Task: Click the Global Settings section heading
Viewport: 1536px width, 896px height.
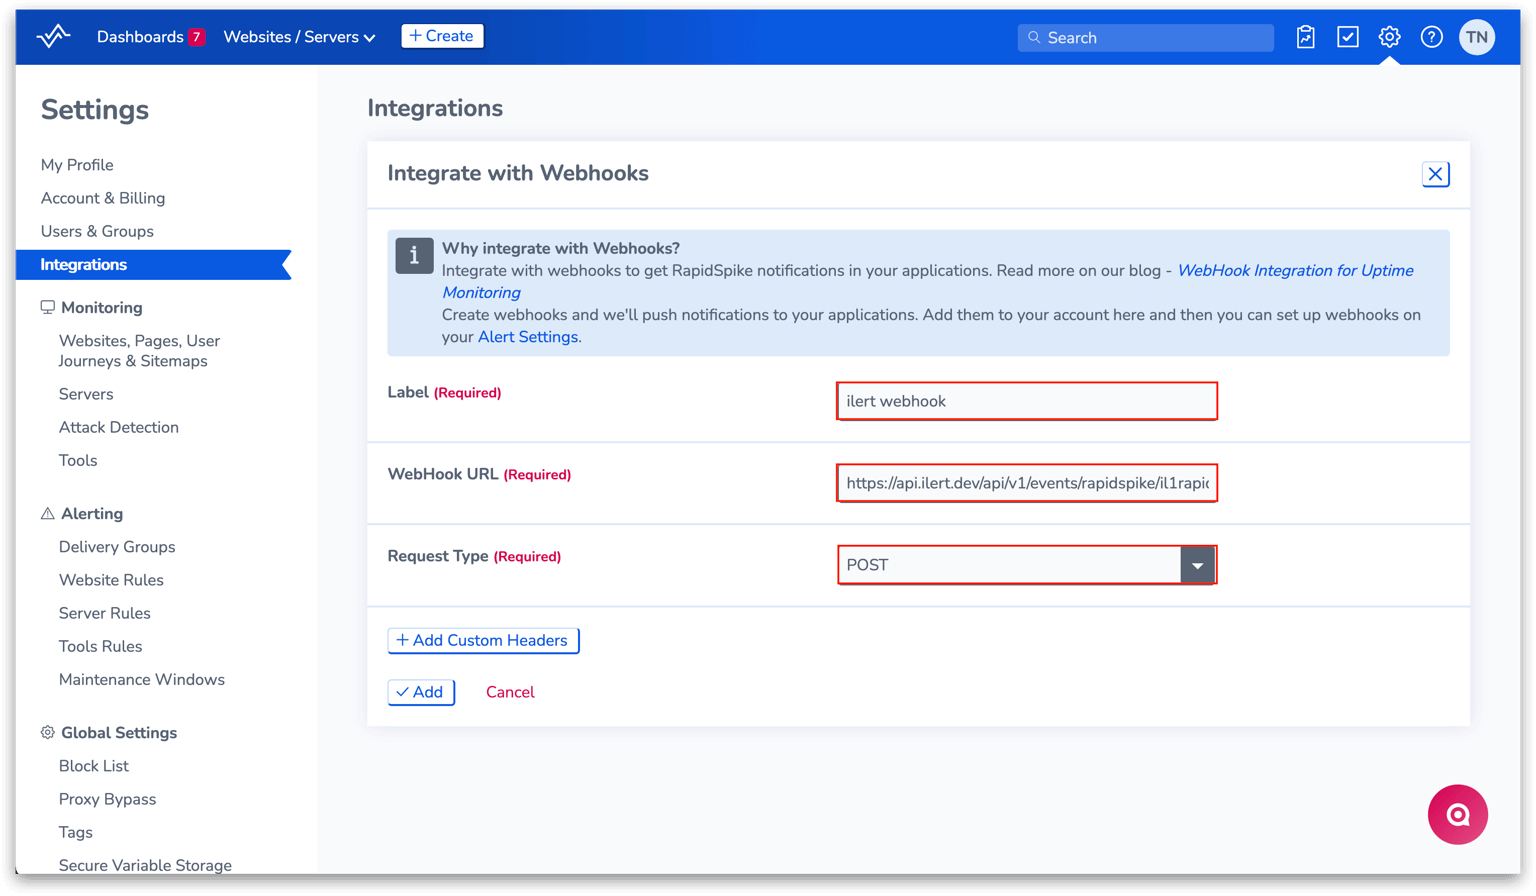Action: pyautogui.click(x=119, y=732)
